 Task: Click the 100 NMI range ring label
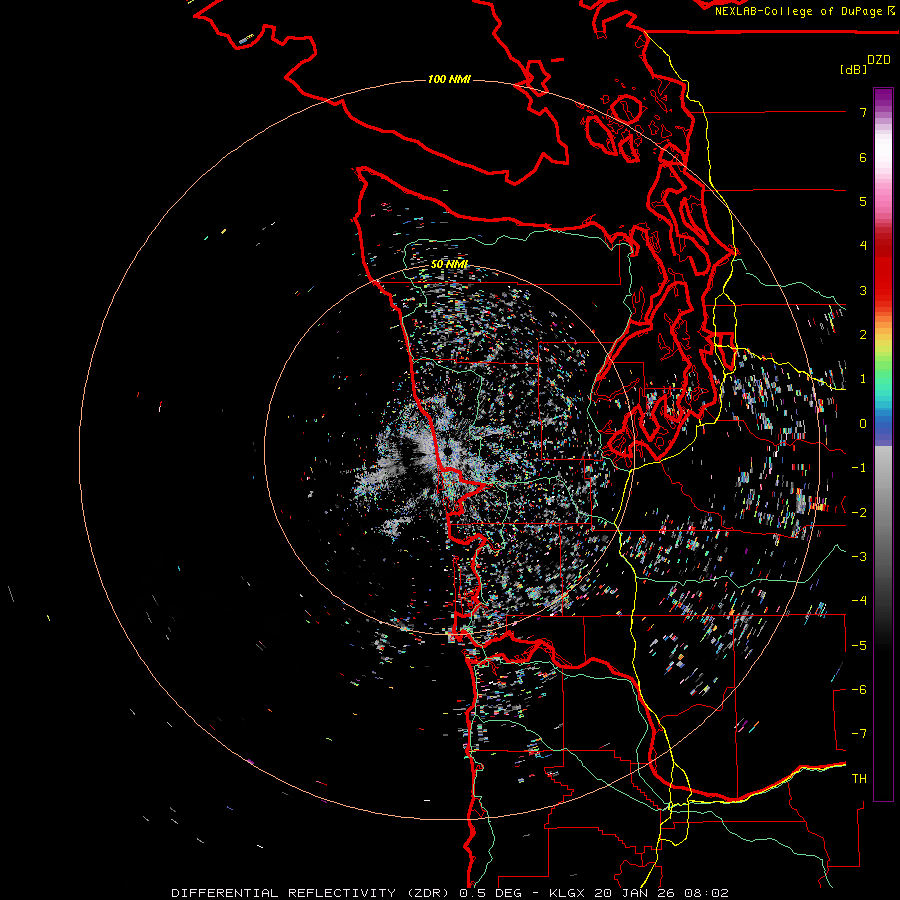click(449, 79)
